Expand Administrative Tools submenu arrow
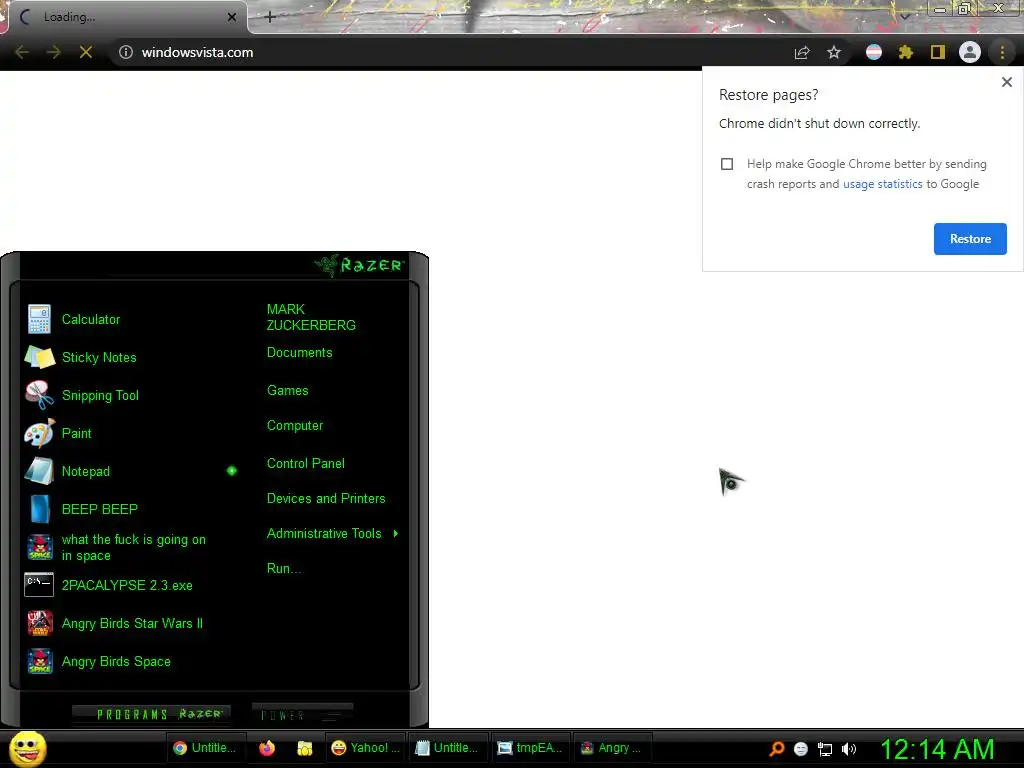The image size is (1024, 768). (396, 534)
